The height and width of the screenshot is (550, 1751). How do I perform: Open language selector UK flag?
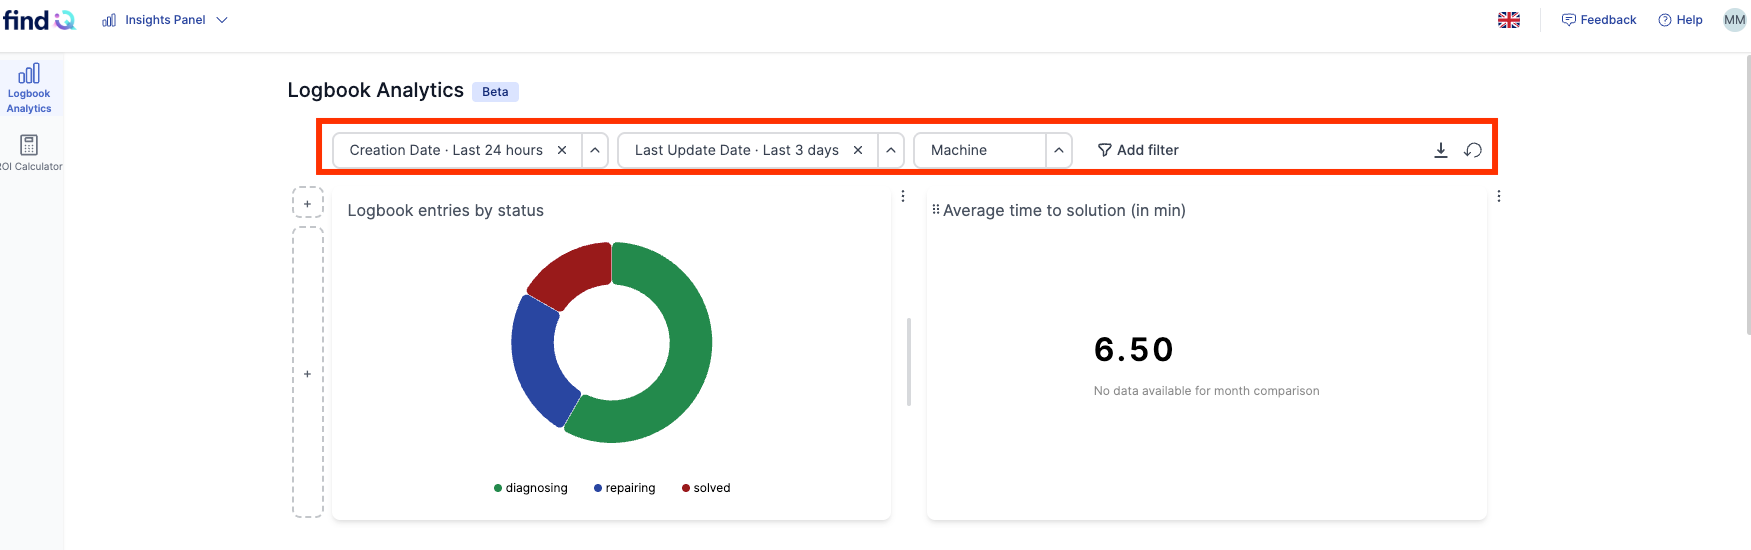point(1508,20)
